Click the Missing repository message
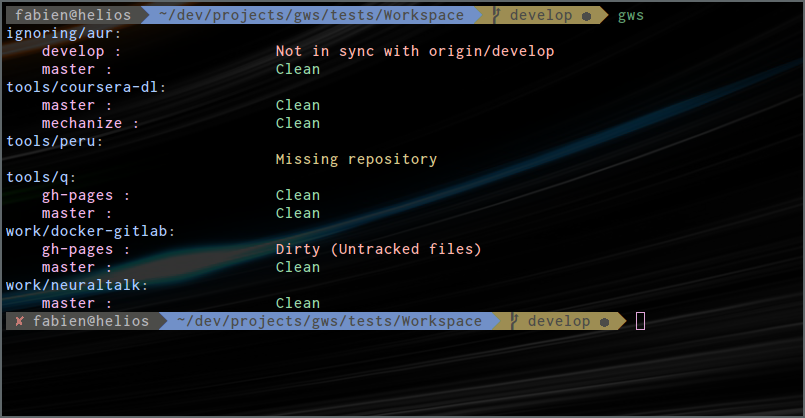805x418 pixels. click(x=356, y=159)
